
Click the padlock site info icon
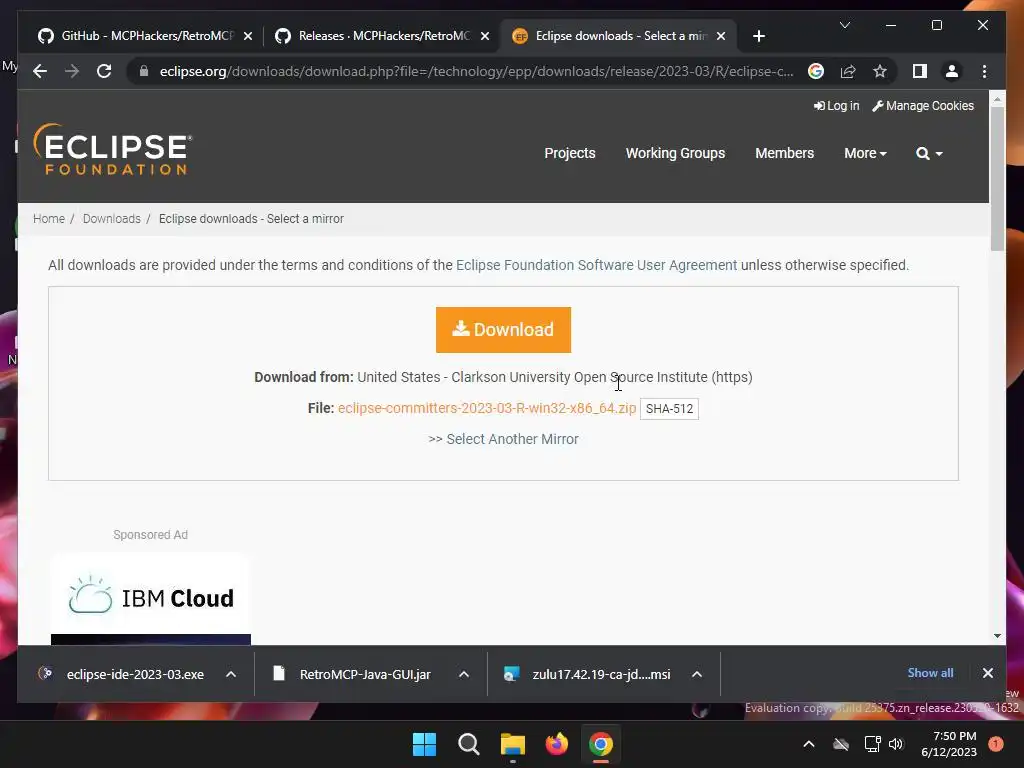(x=144, y=71)
